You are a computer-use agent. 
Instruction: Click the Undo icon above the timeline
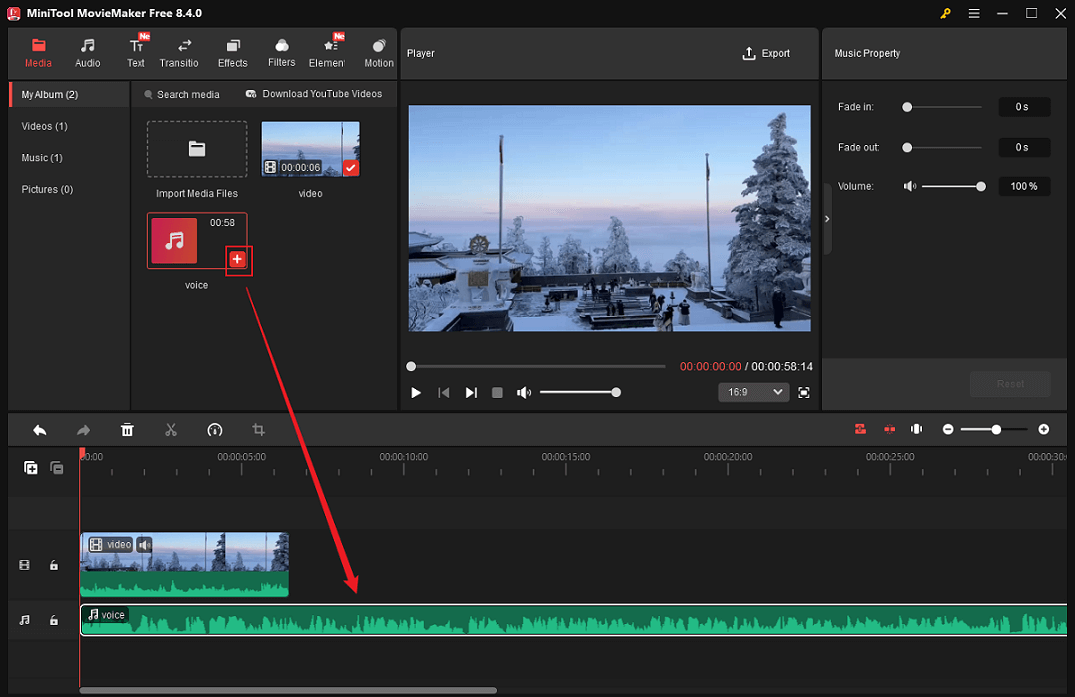39,429
